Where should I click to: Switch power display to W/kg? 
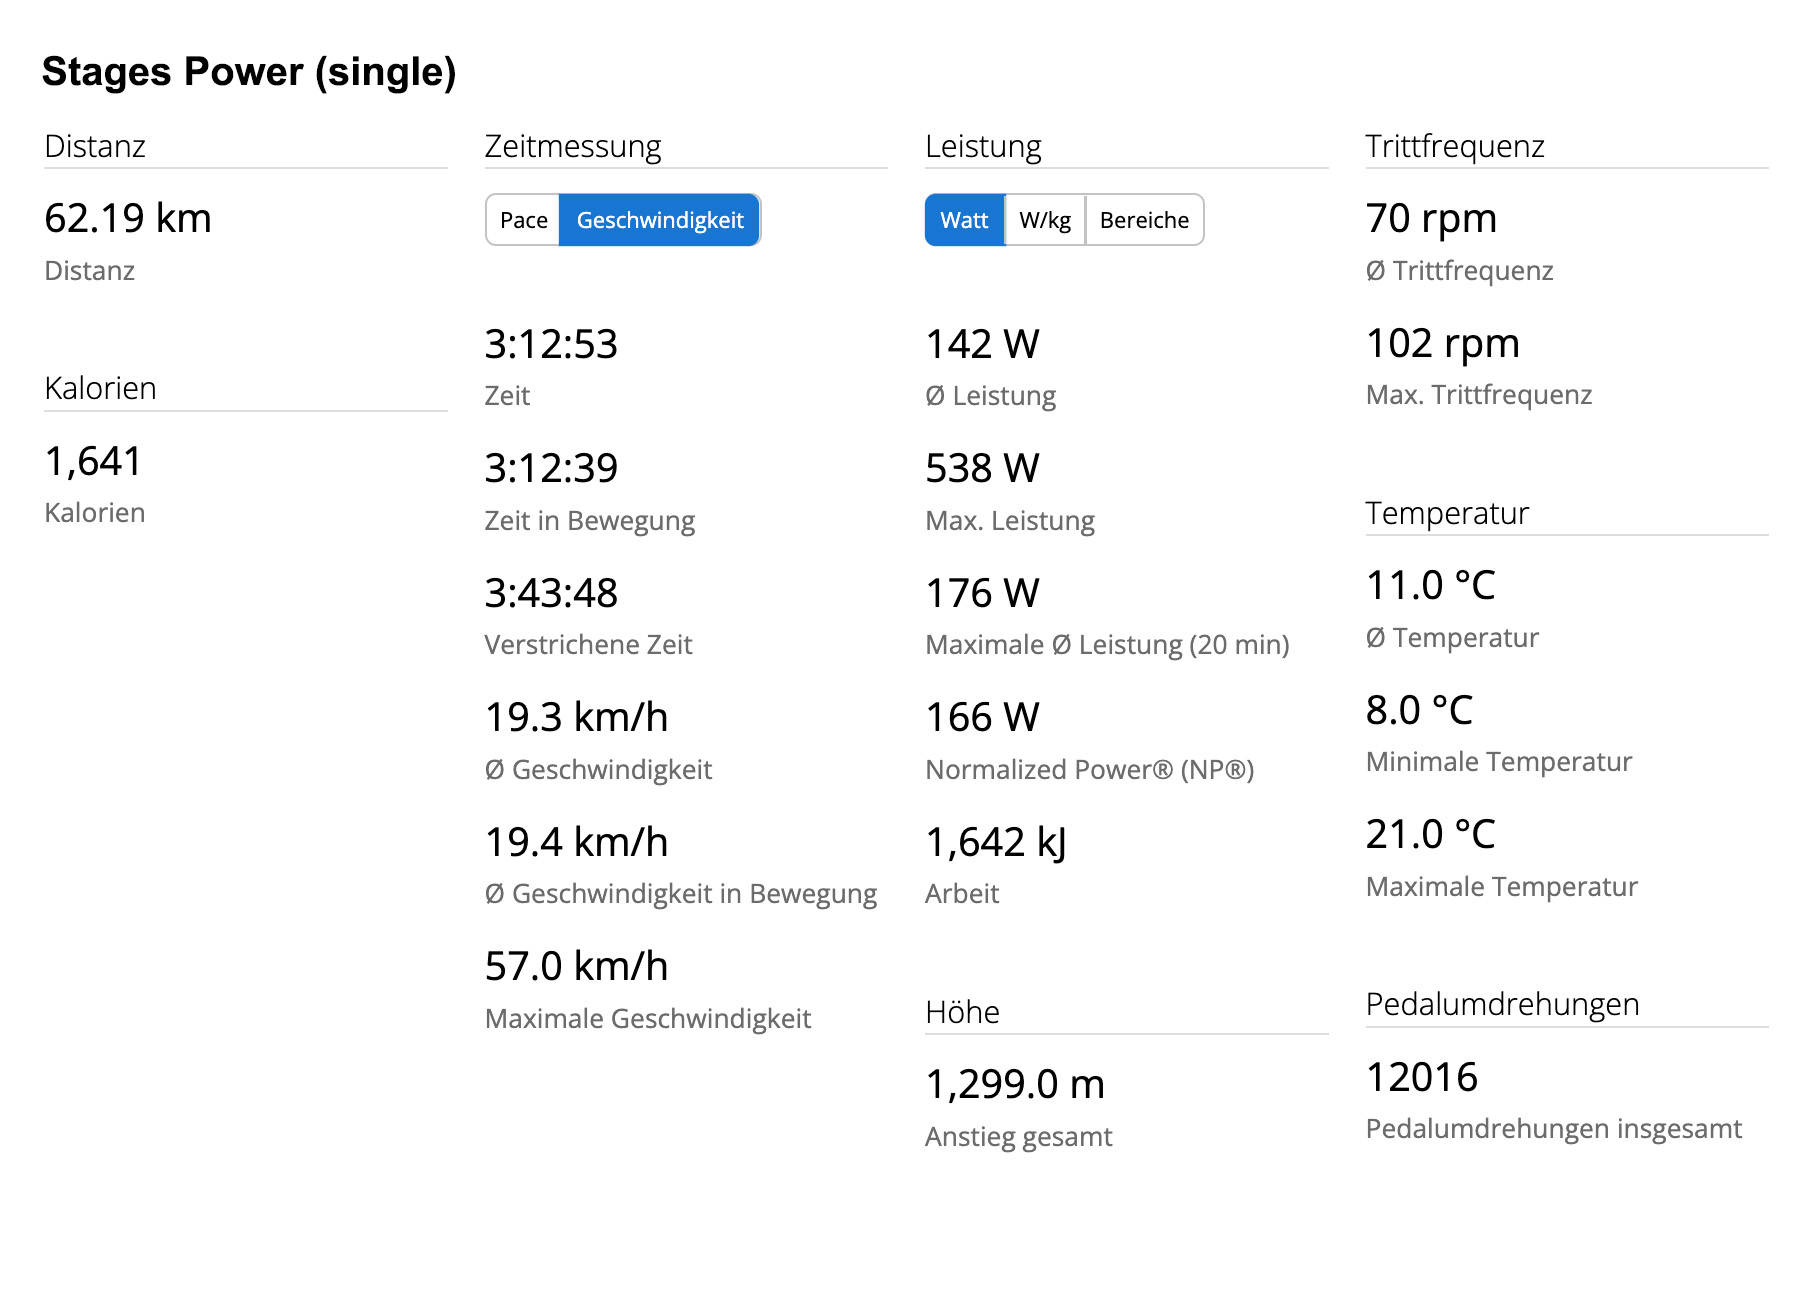tap(1045, 220)
